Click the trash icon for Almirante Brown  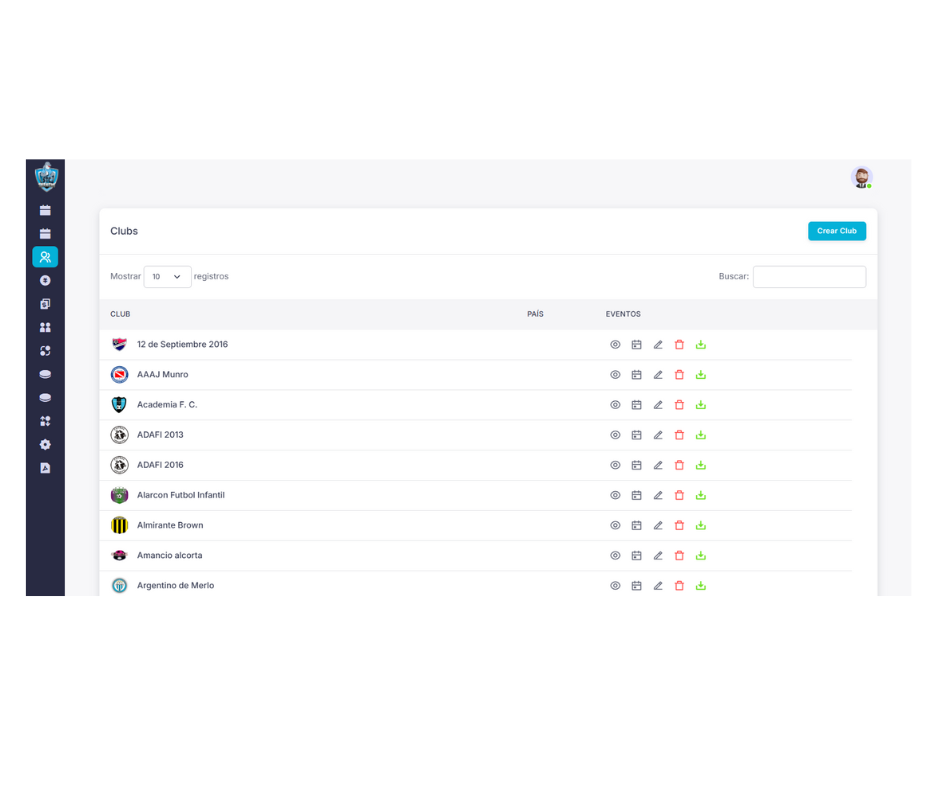click(679, 525)
